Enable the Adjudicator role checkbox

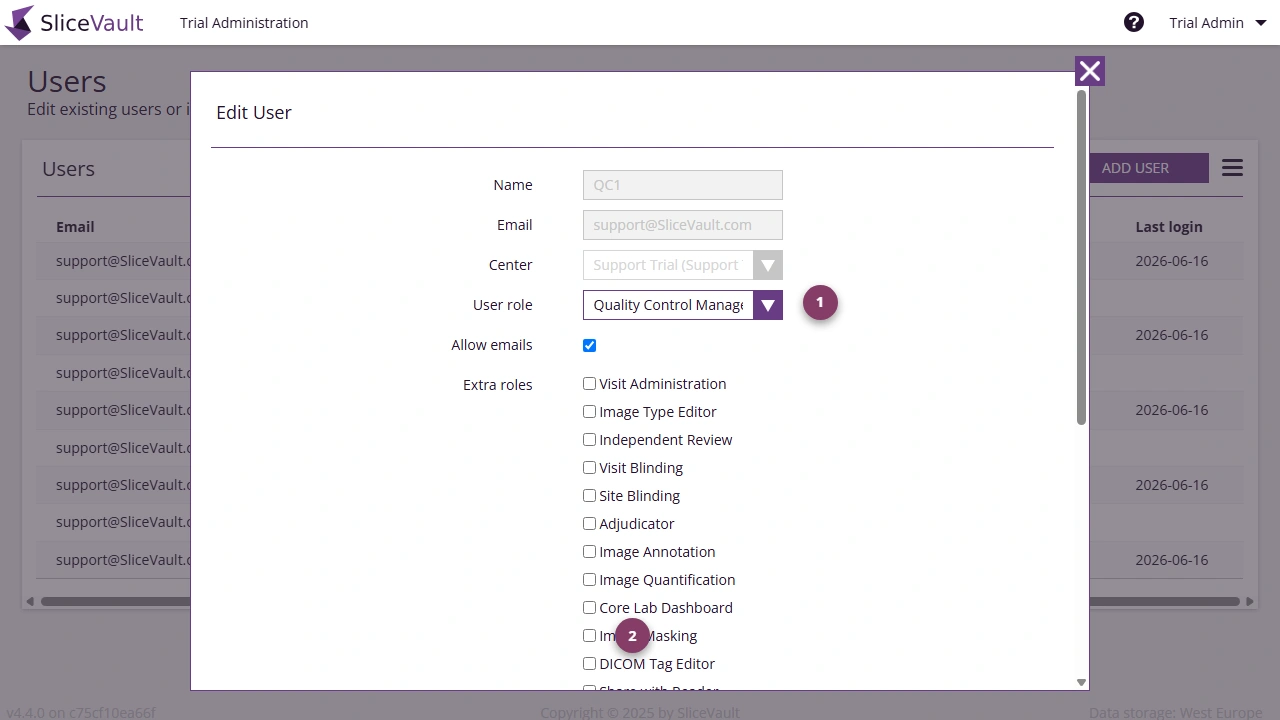(589, 524)
